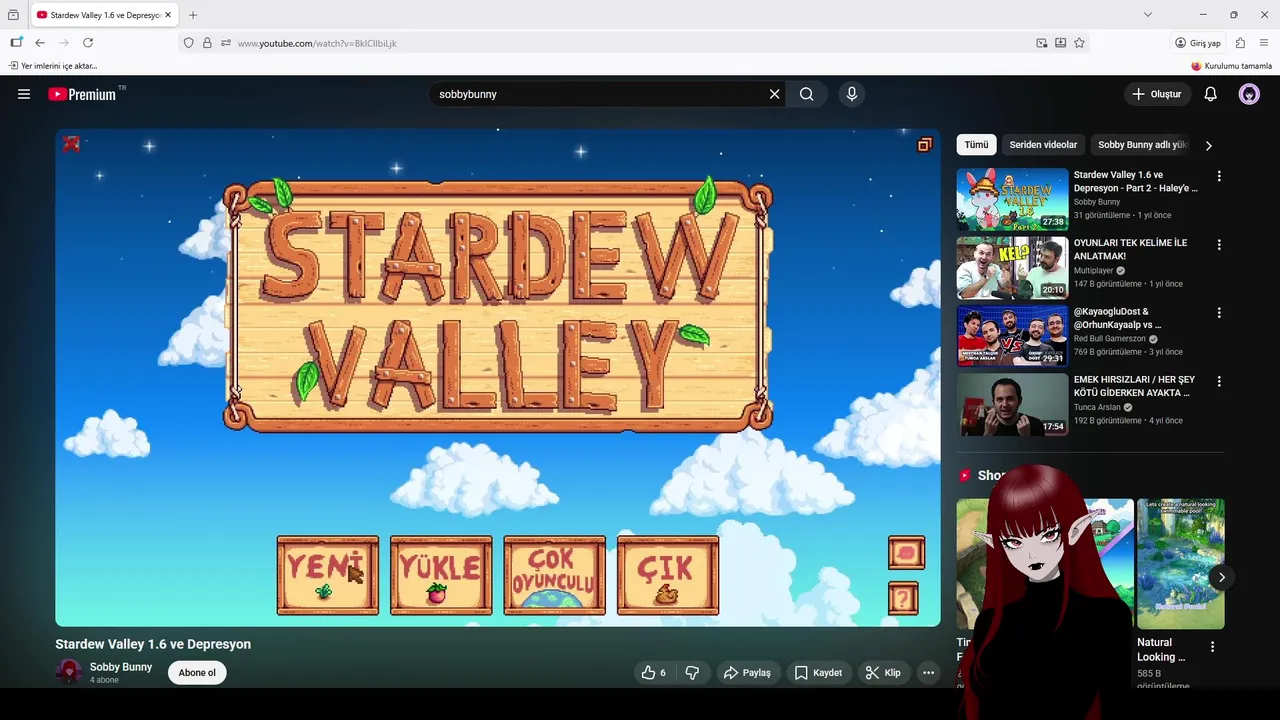1280x720 pixels.
Task: Open Stardew Valley Part 2 thumbnail
Action: (x=1012, y=199)
